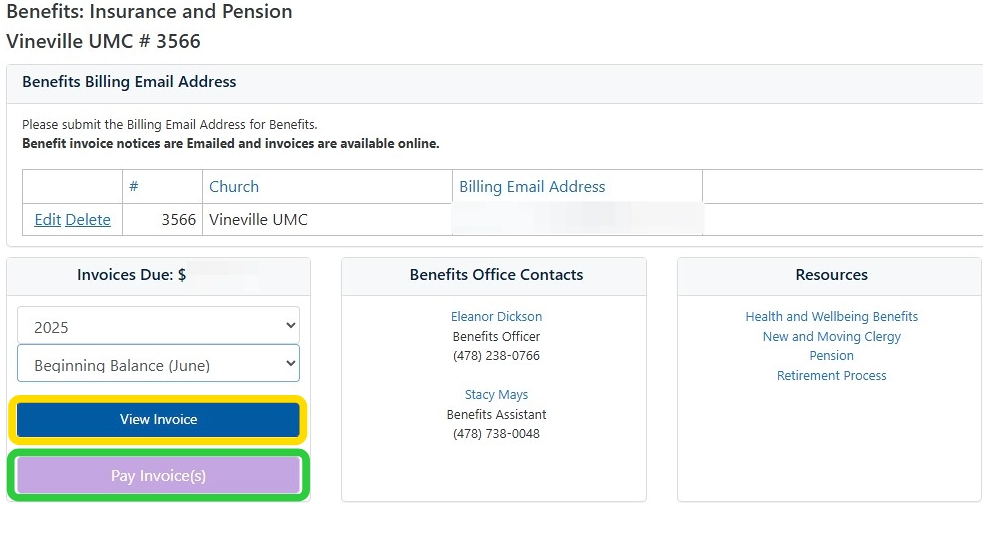Delete the Vineville UMC billing row
This screenshot has height=550, width=983.
(88, 220)
